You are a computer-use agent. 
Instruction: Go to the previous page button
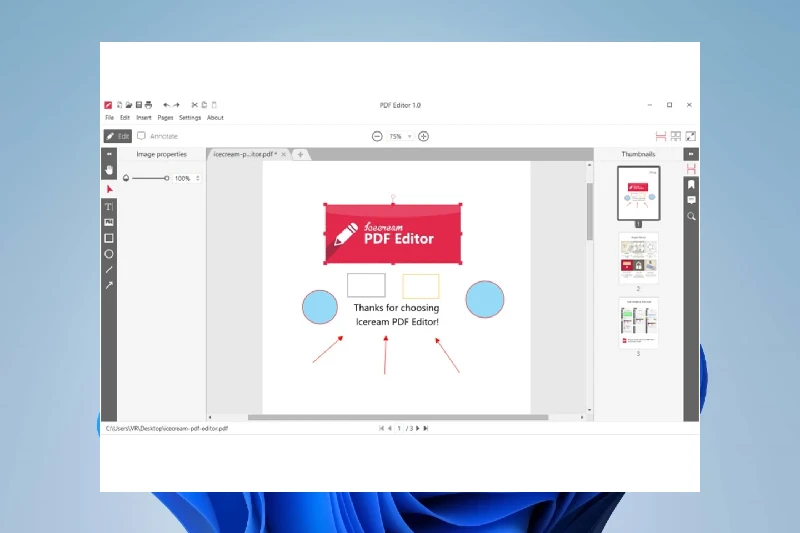click(x=390, y=428)
